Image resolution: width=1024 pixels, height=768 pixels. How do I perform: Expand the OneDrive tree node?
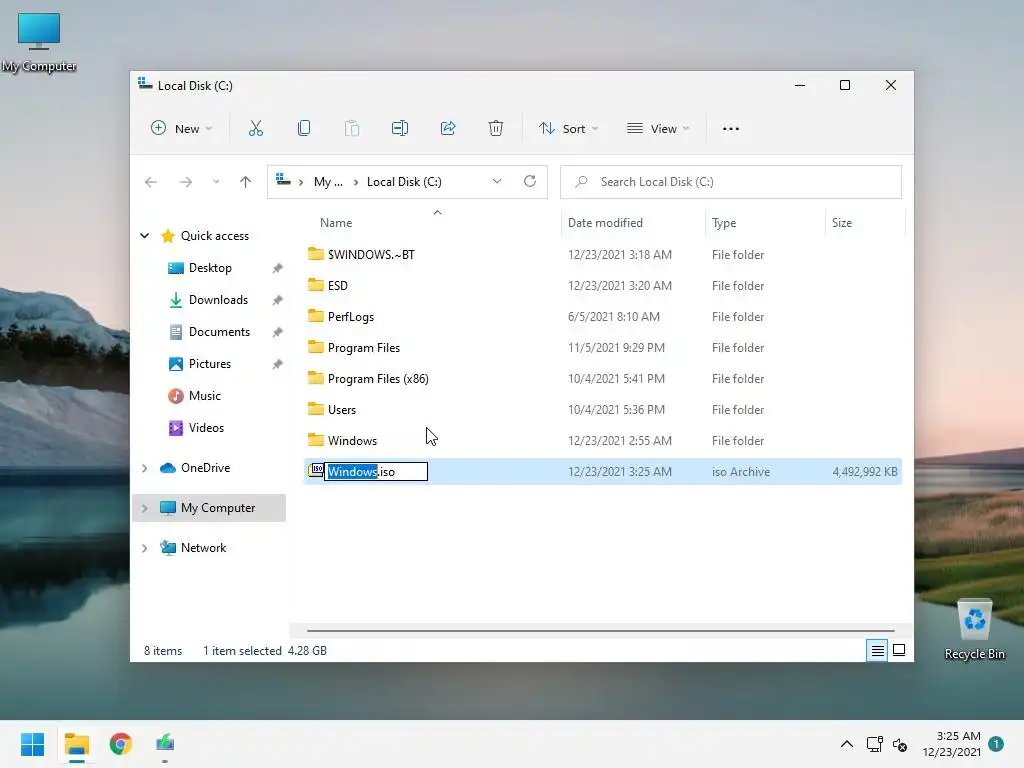[x=145, y=468]
